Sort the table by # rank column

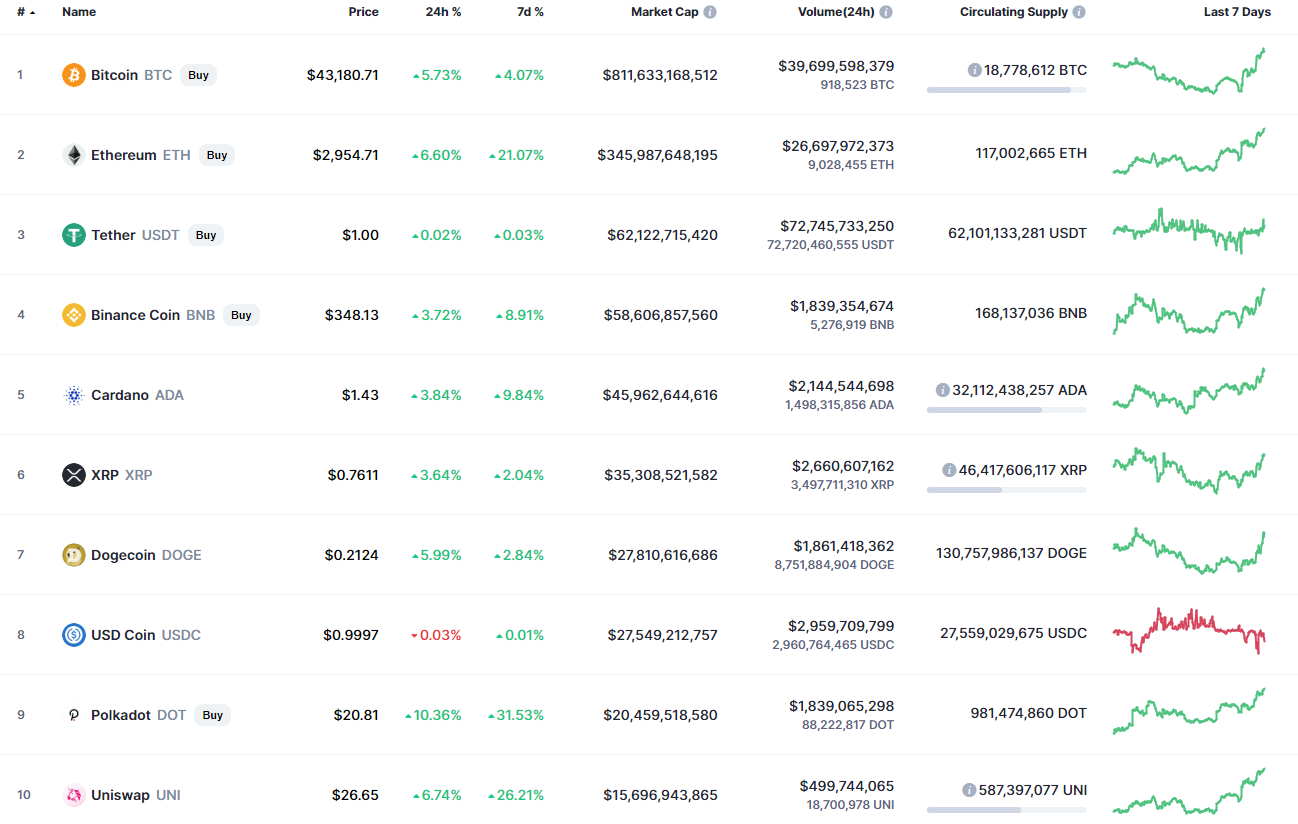click(x=26, y=12)
